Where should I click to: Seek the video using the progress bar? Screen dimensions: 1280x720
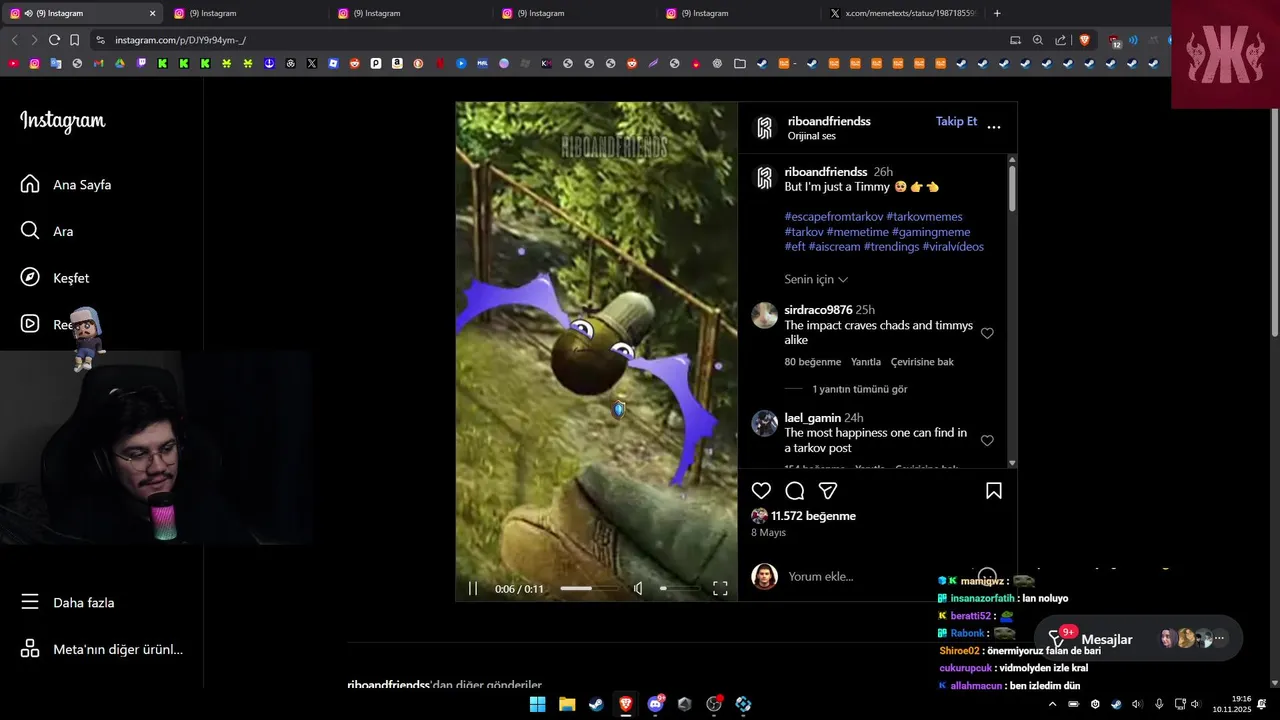click(590, 588)
